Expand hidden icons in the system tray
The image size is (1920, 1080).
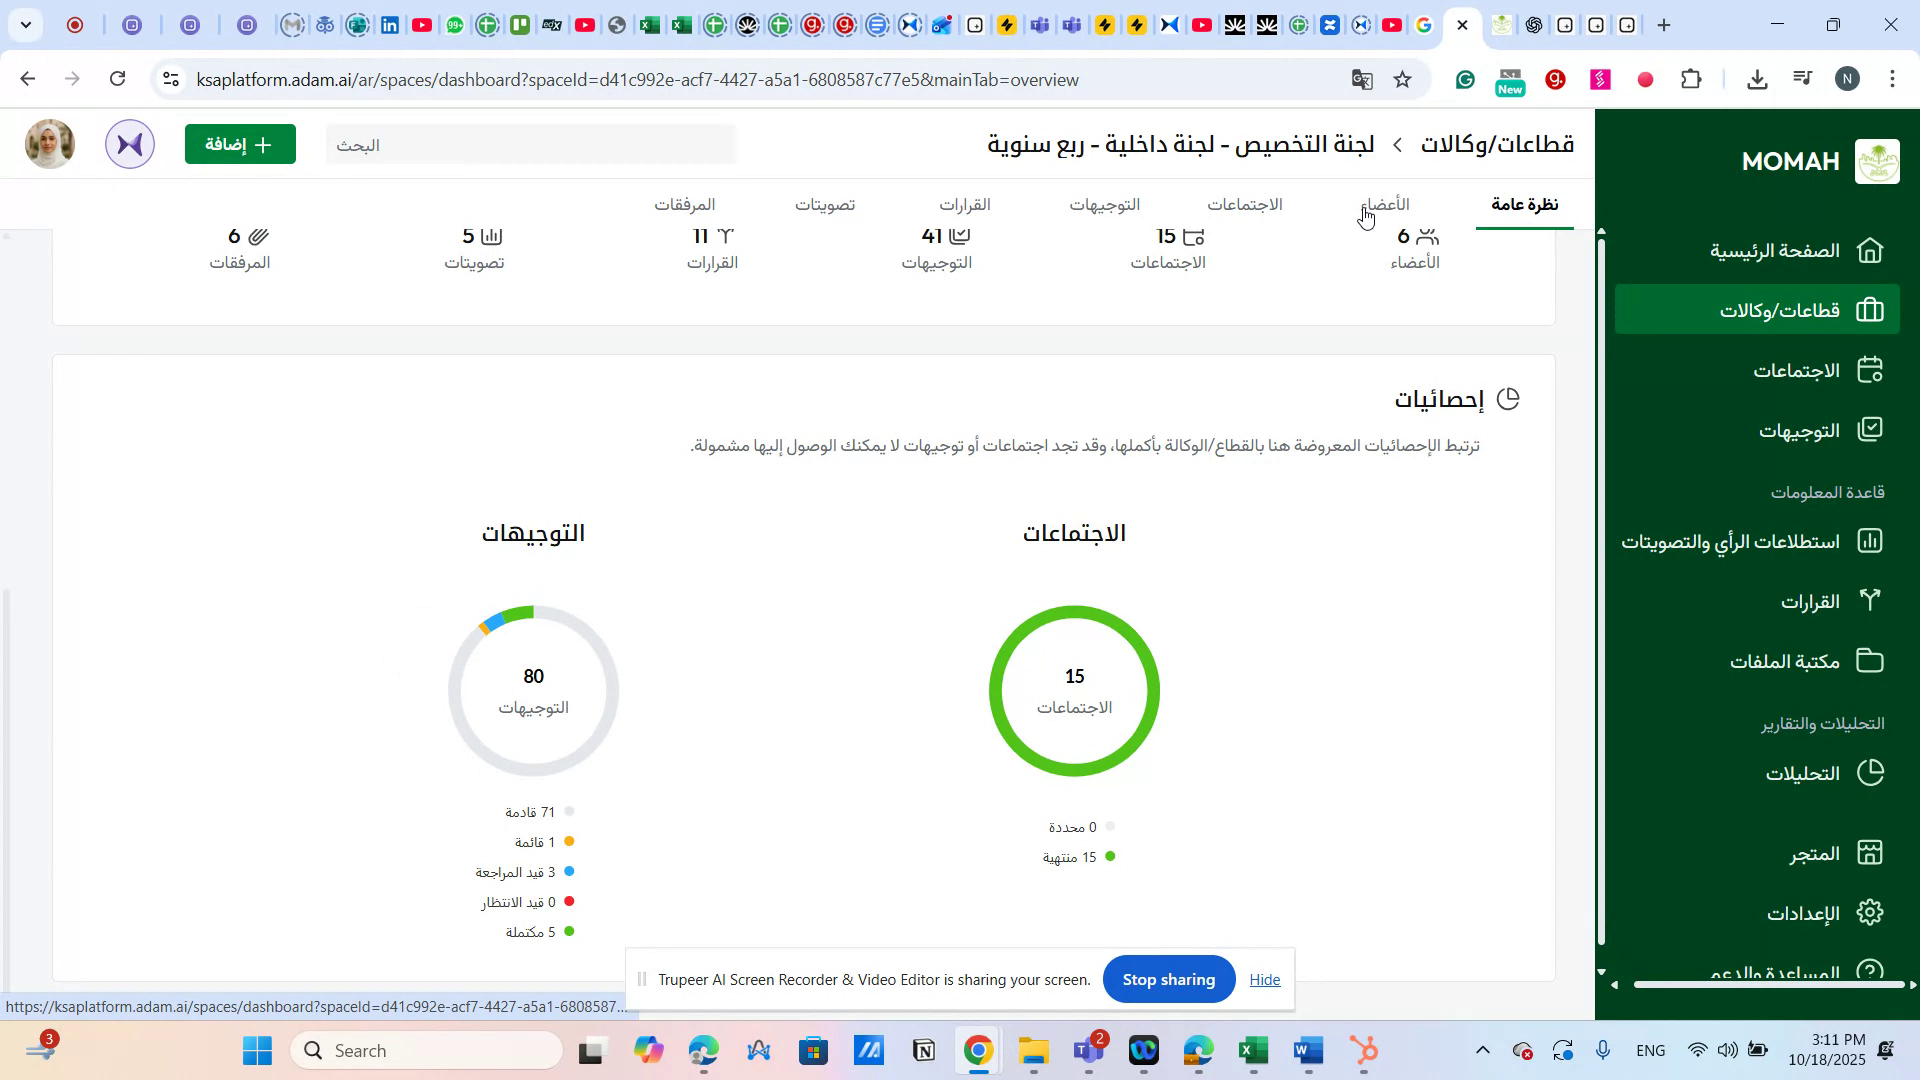point(1483,1050)
